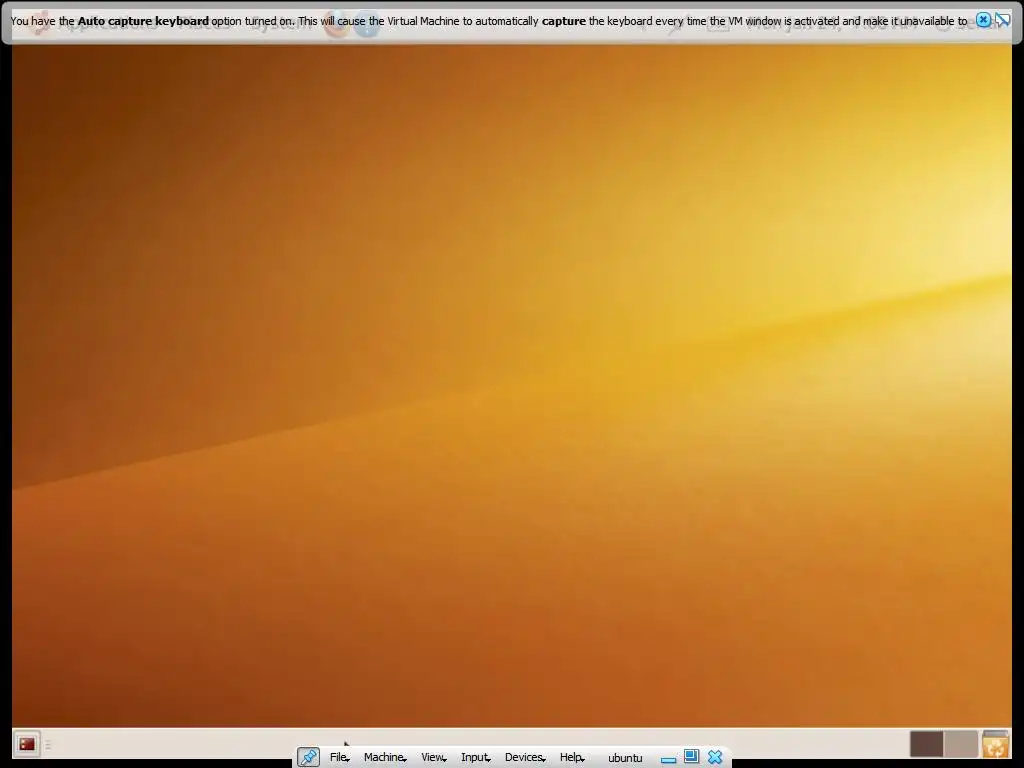Open the Machine menu
This screenshot has height=768, width=1024.
385,757
